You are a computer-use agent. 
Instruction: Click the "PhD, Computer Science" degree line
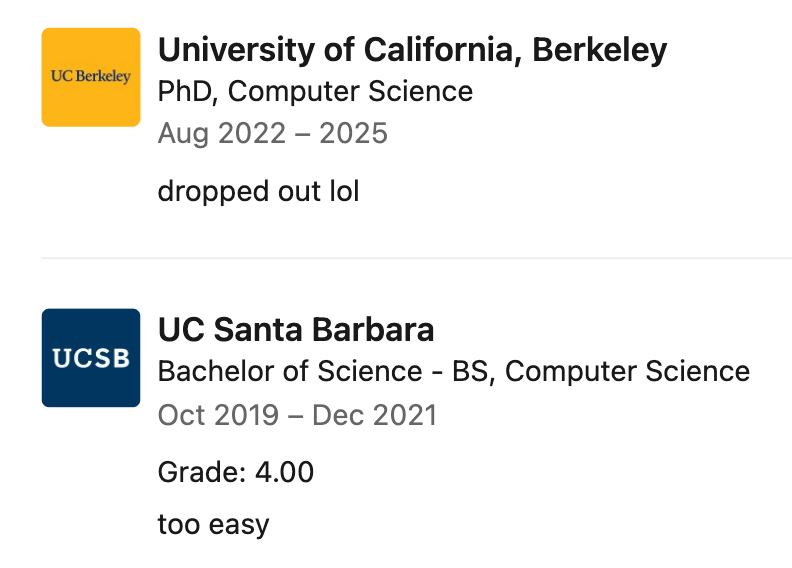(x=315, y=92)
